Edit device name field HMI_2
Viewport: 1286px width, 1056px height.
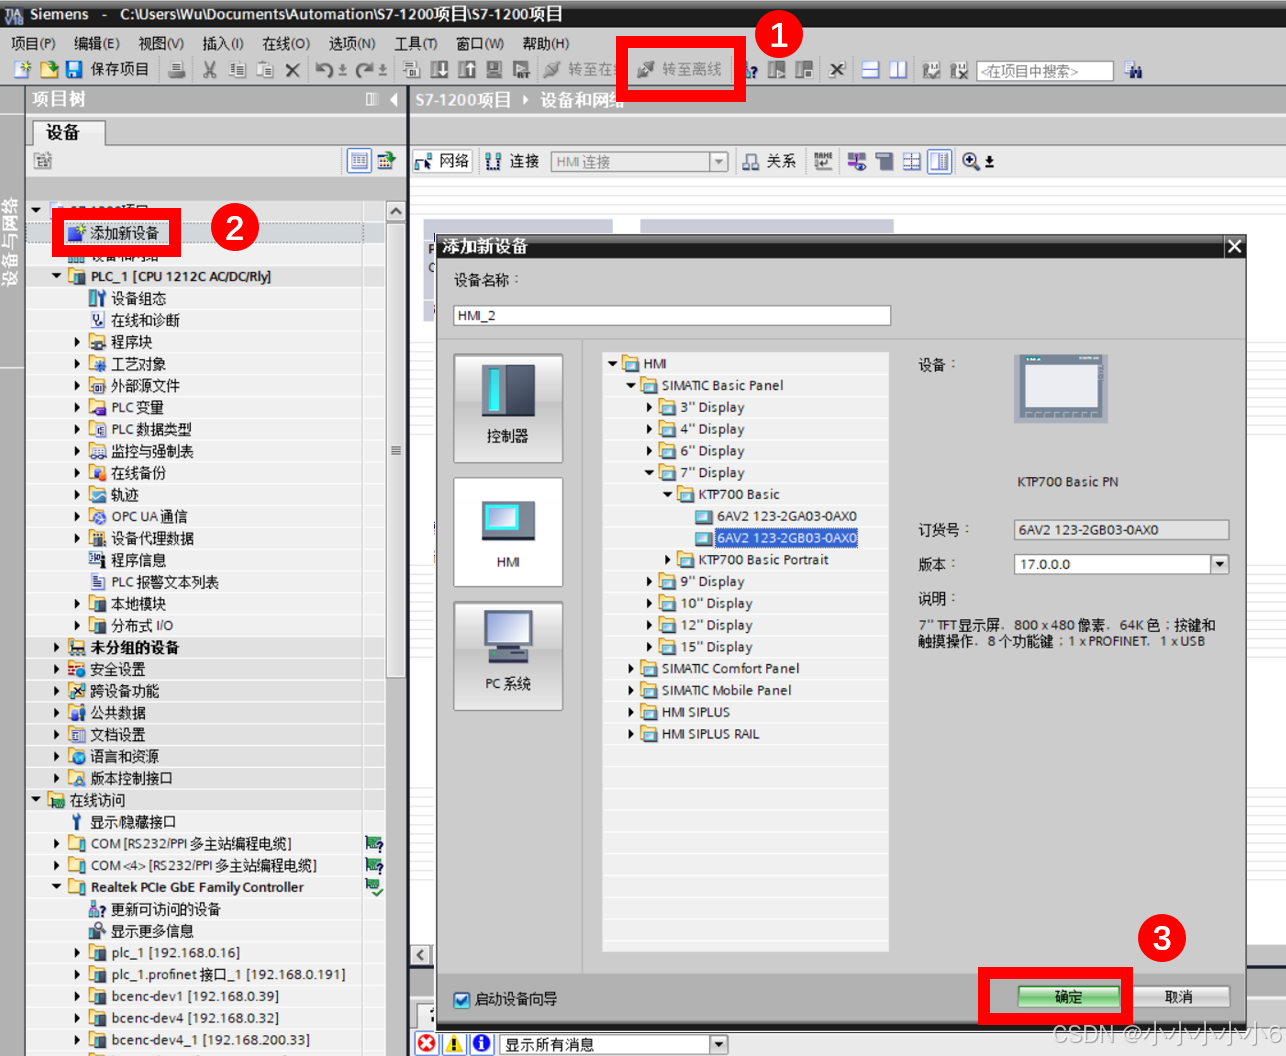point(672,315)
